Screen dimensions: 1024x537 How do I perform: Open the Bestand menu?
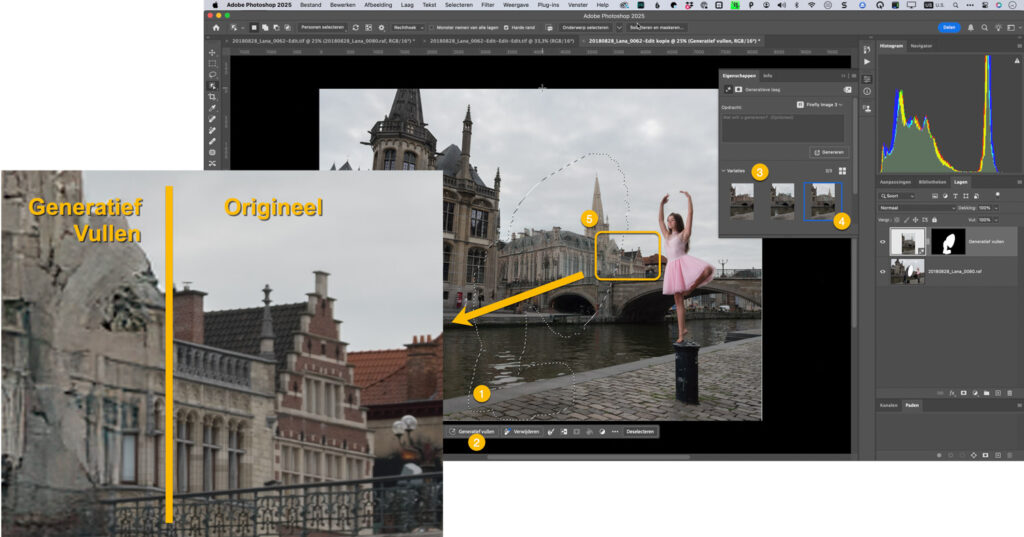pyautogui.click(x=310, y=5)
